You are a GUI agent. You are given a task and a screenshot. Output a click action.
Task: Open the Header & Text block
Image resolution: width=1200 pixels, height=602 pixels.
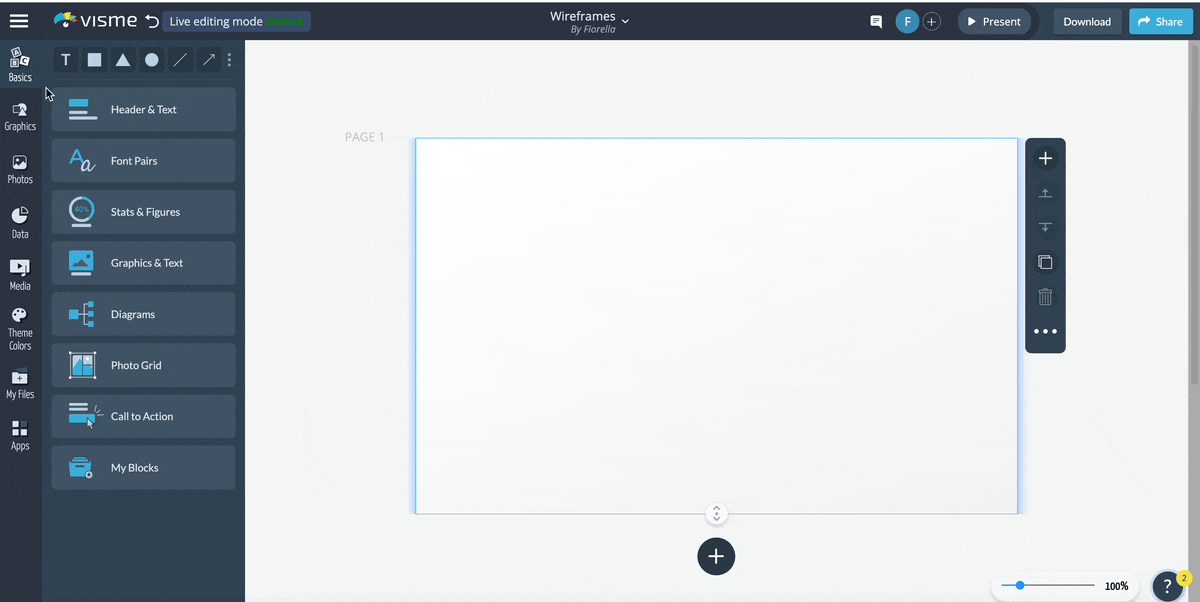143,109
